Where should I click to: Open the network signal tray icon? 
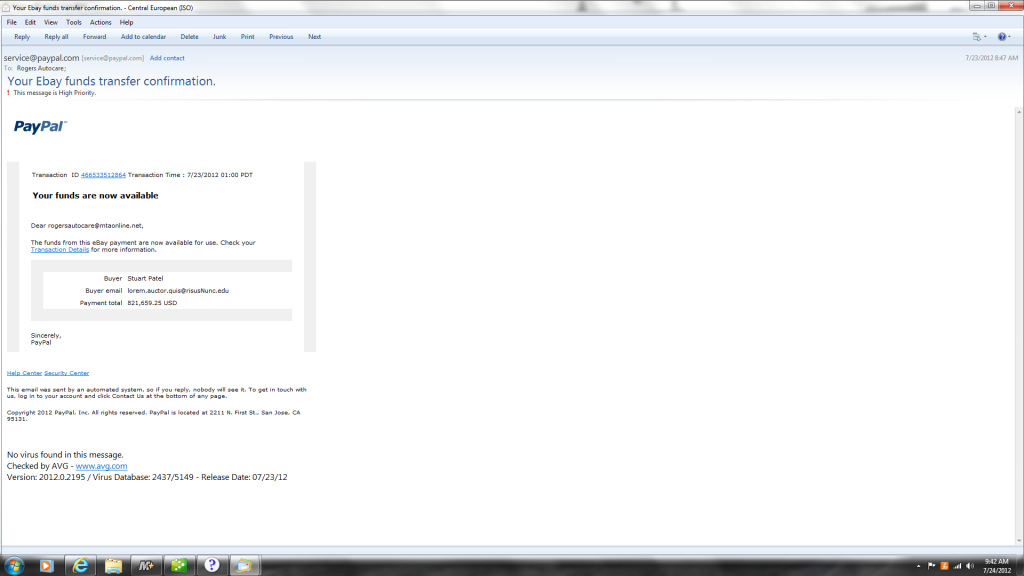coord(957,566)
